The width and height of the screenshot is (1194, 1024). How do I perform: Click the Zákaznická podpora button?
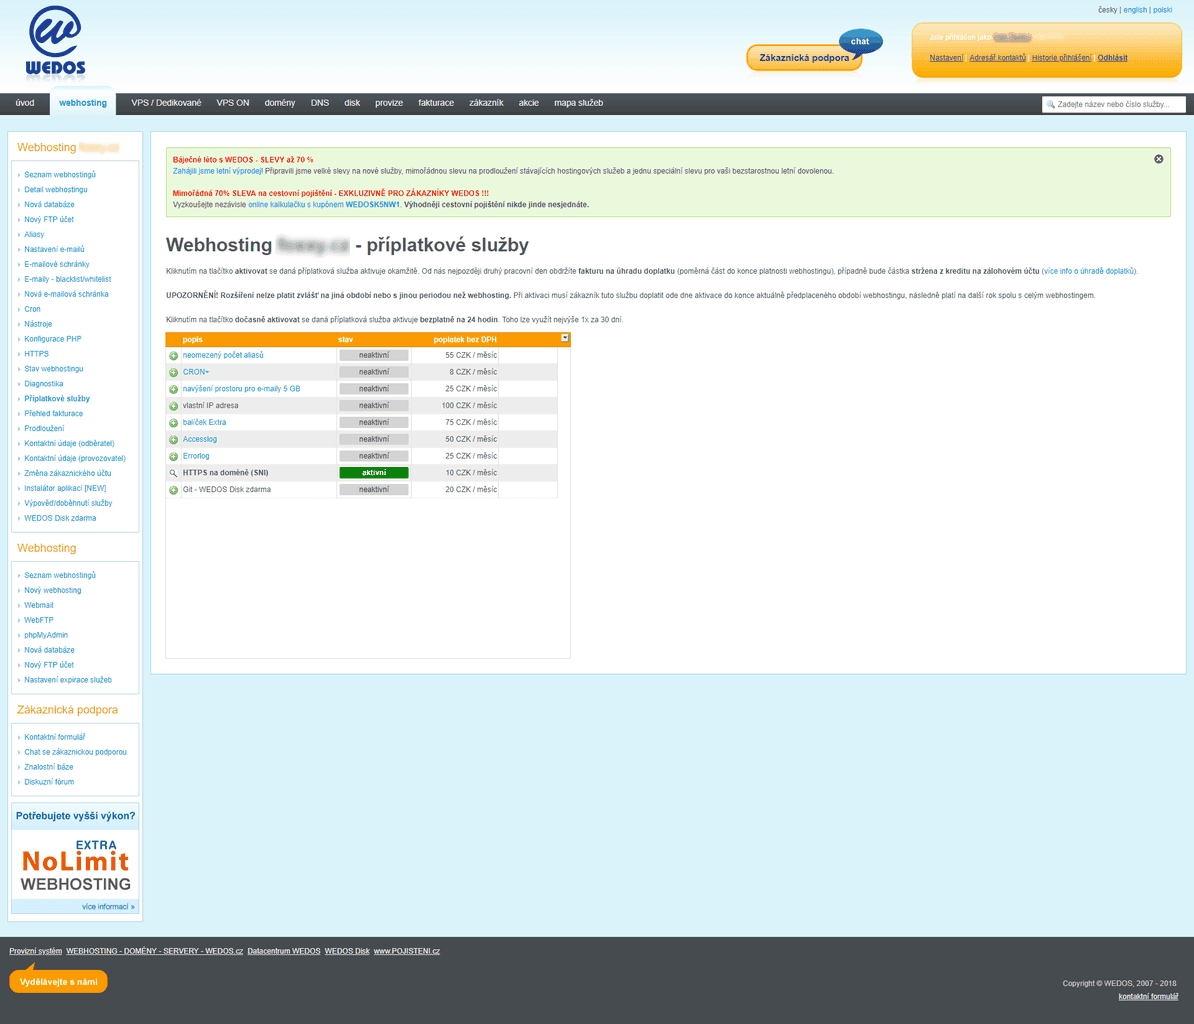coord(804,58)
